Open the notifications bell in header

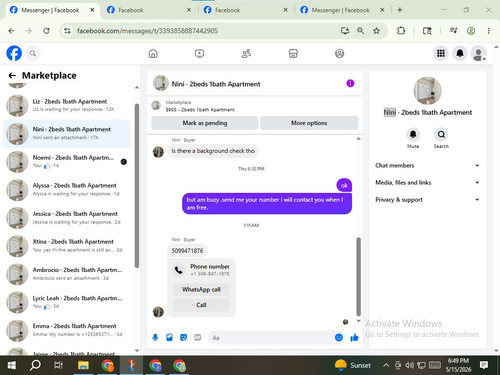[460, 53]
